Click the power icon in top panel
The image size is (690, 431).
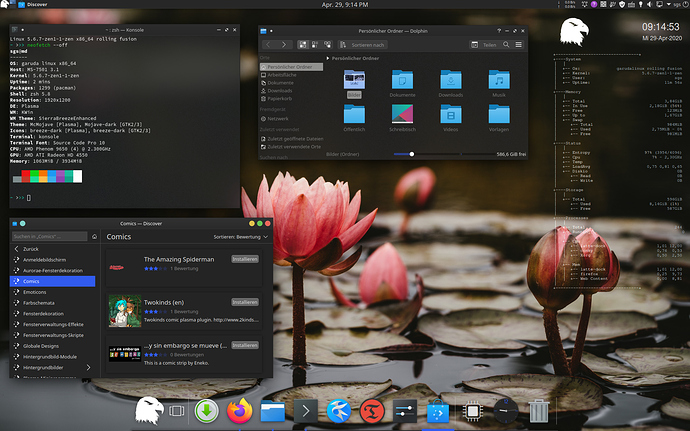[686, 4]
